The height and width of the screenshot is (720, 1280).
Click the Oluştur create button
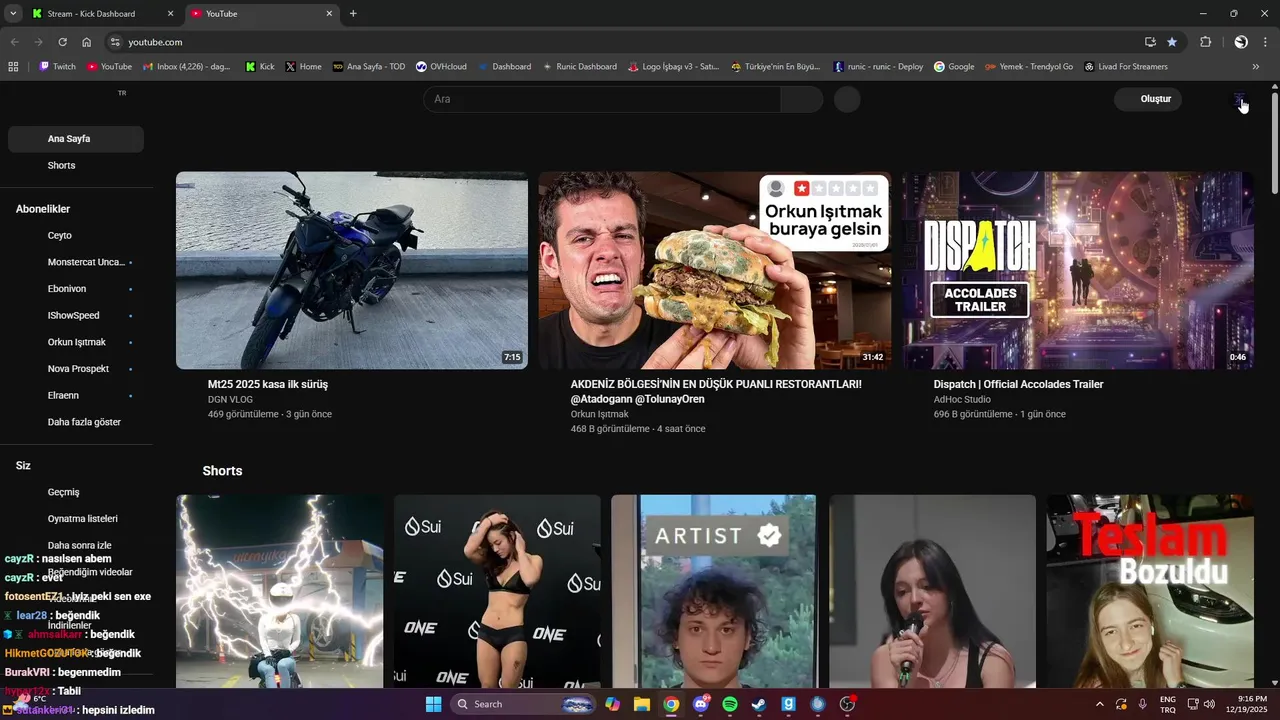(1148, 99)
